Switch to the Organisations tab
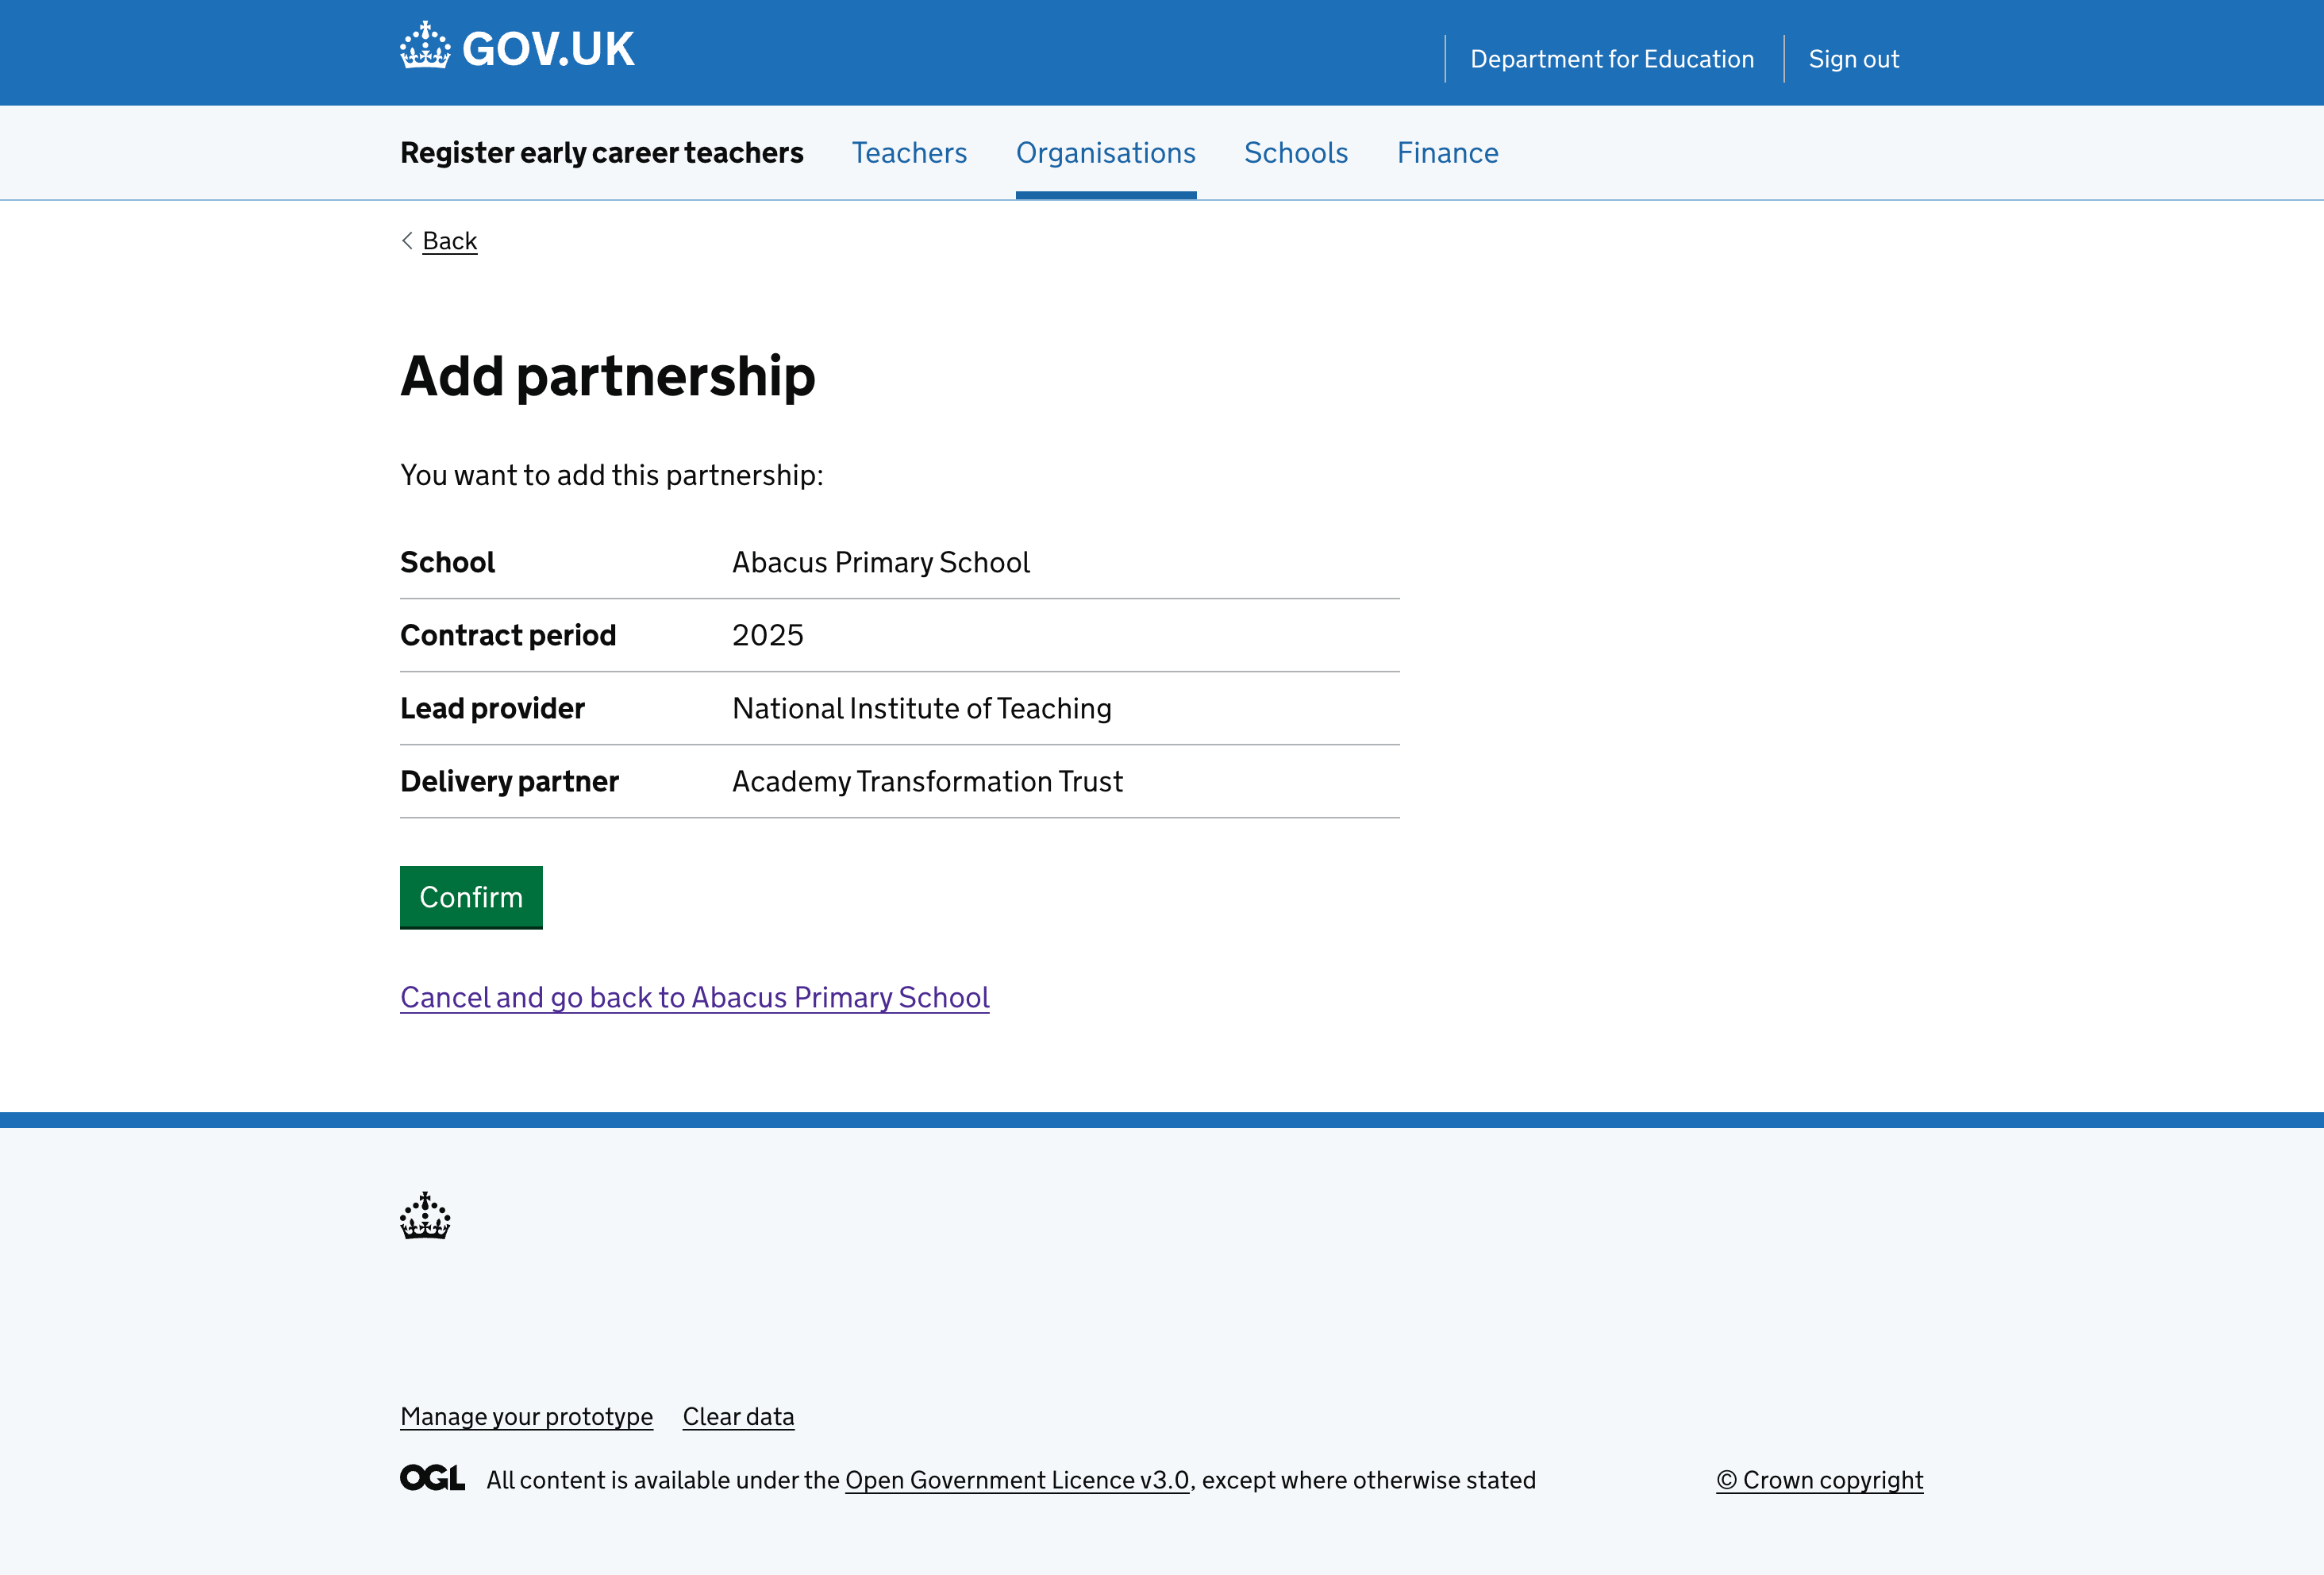Screen dimensions: 2324x1575 [1105, 152]
